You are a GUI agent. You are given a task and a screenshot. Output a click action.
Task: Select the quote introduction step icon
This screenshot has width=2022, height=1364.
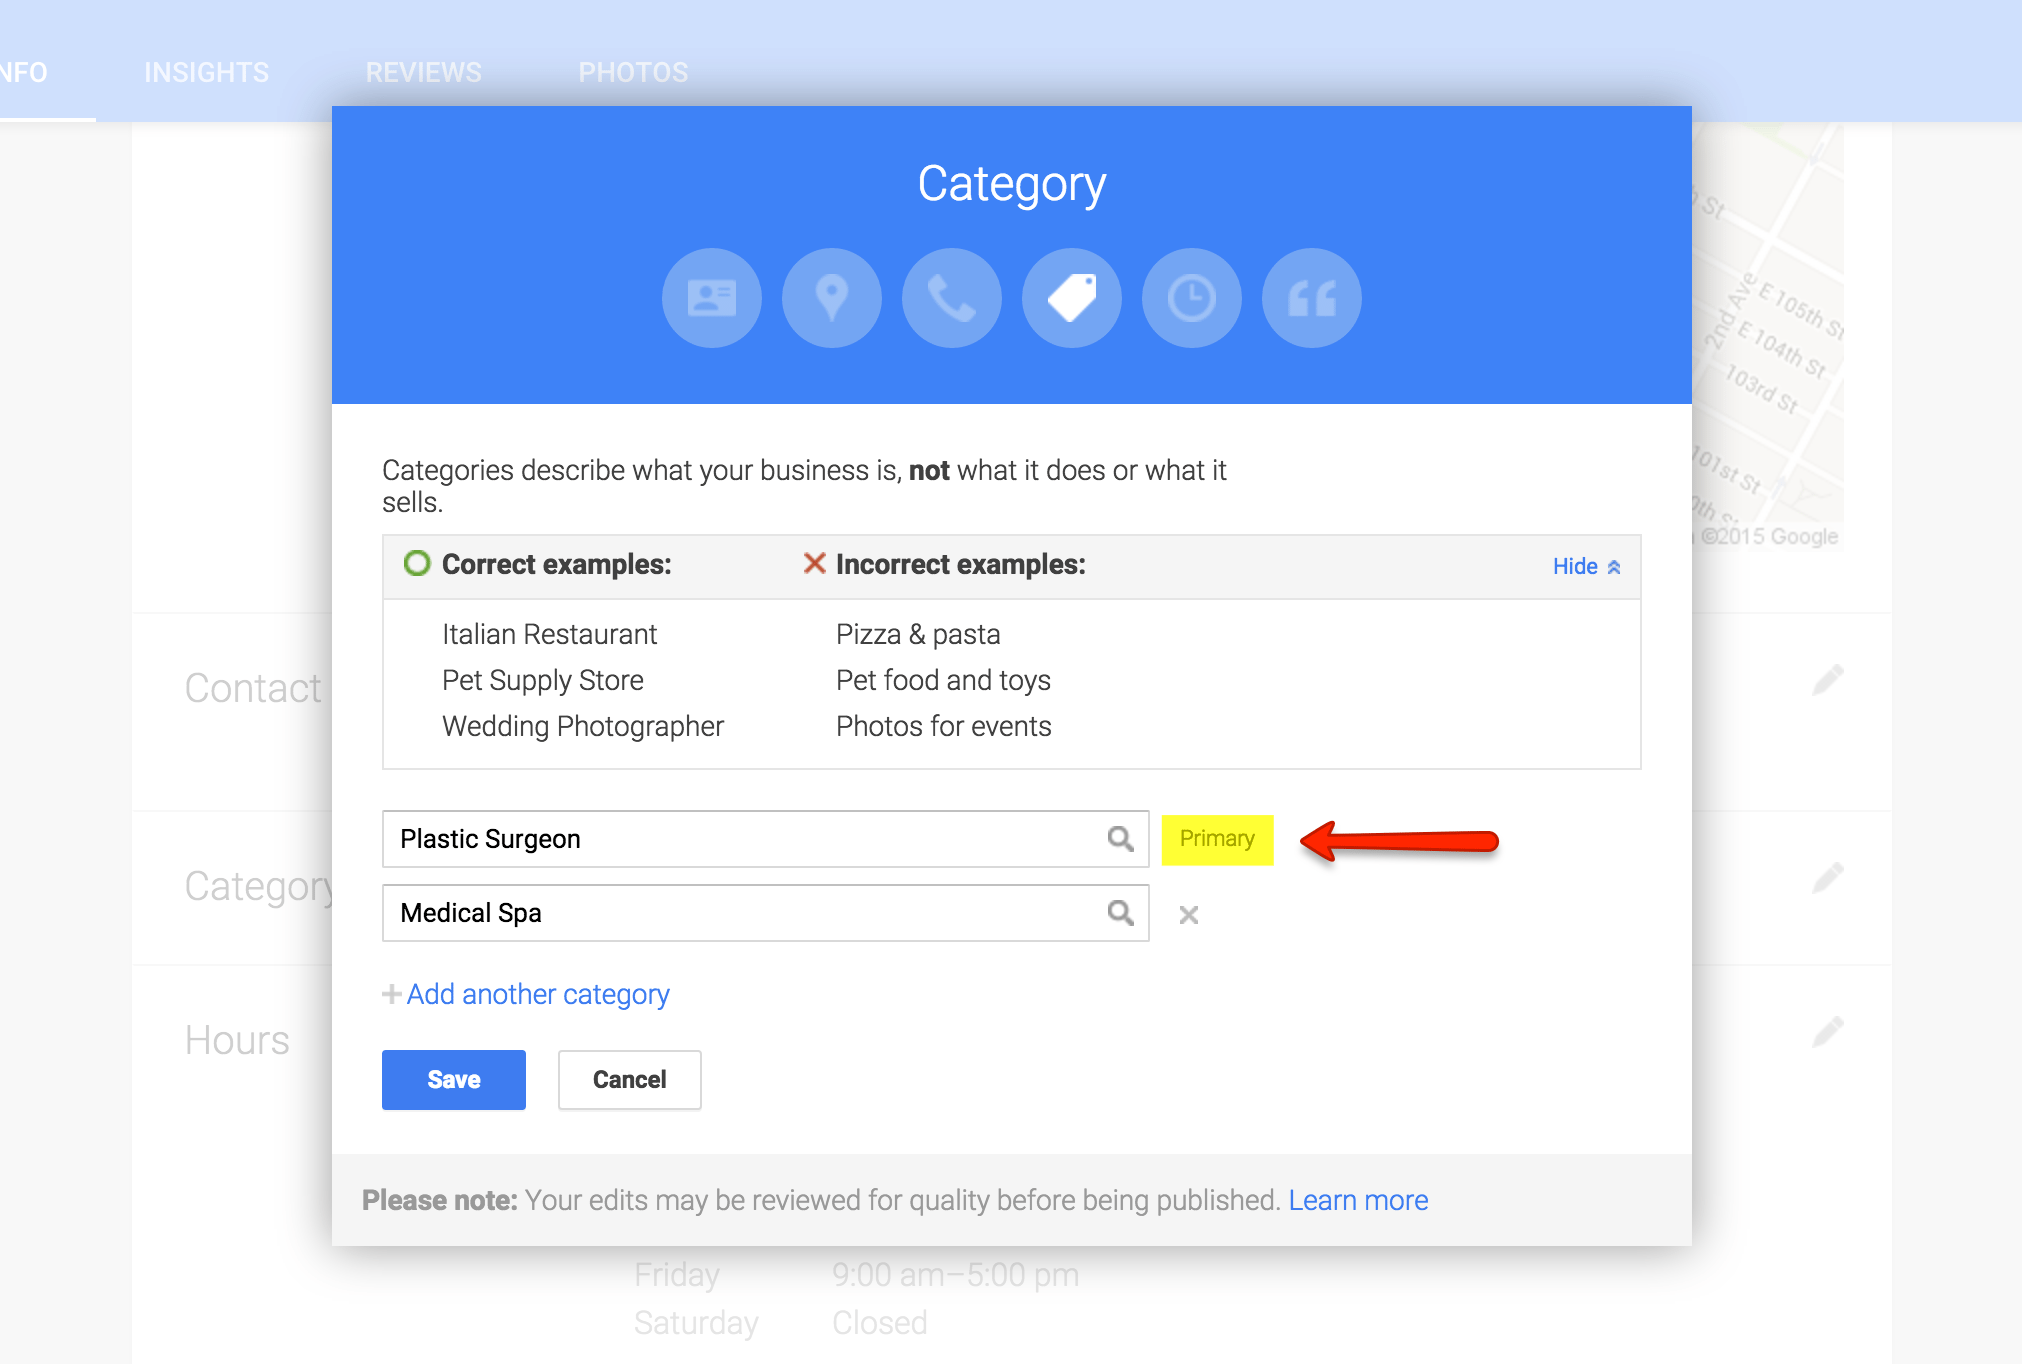coord(1312,298)
